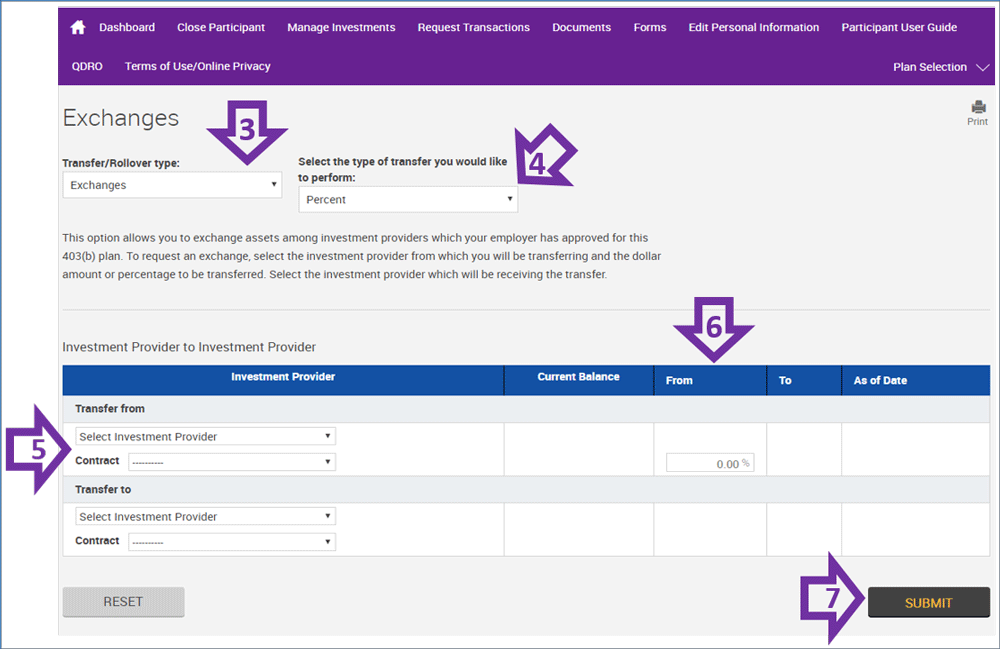Screen dimensions: 1000x649
Task: Click the From percentage input field
Action: (709, 463)
